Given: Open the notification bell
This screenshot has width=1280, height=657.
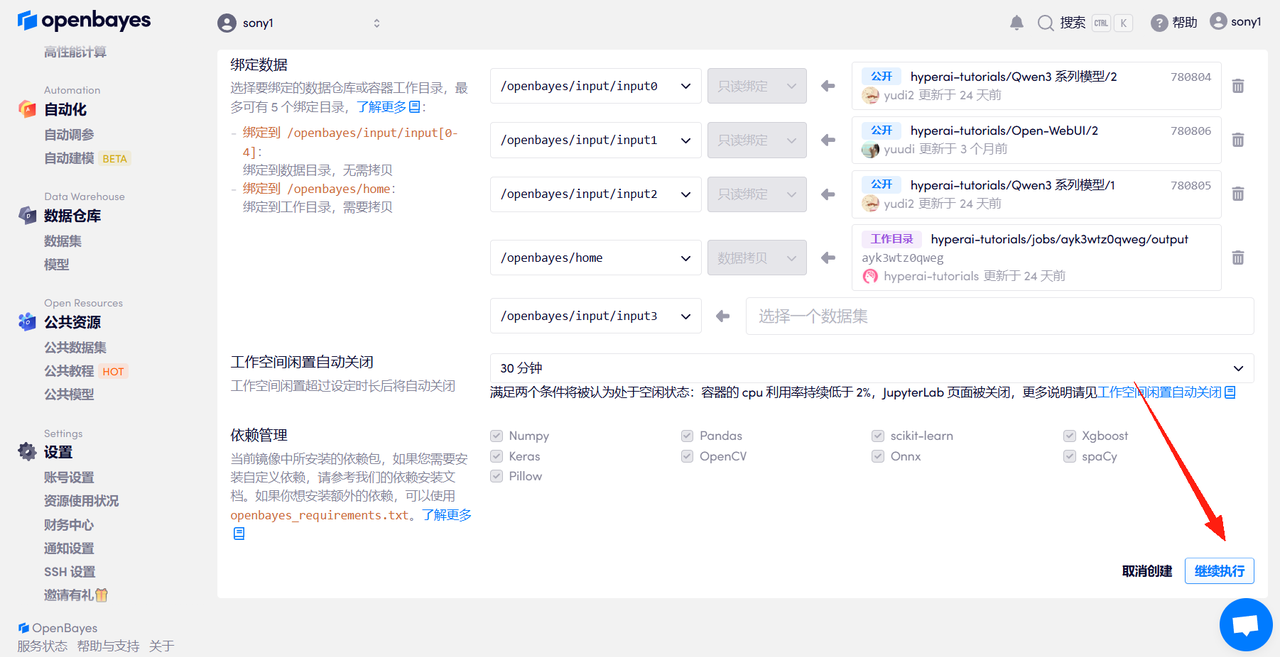Looking at the screenshot, I should coord(1016,21).
